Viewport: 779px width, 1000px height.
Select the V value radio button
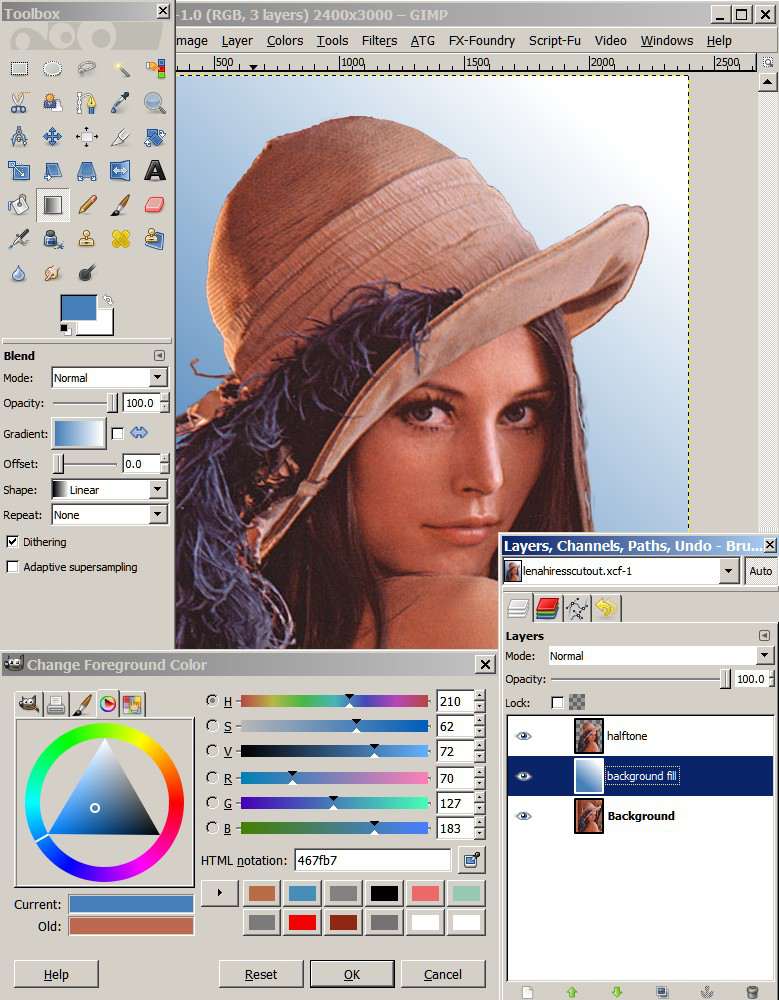[x=212, y=751]
